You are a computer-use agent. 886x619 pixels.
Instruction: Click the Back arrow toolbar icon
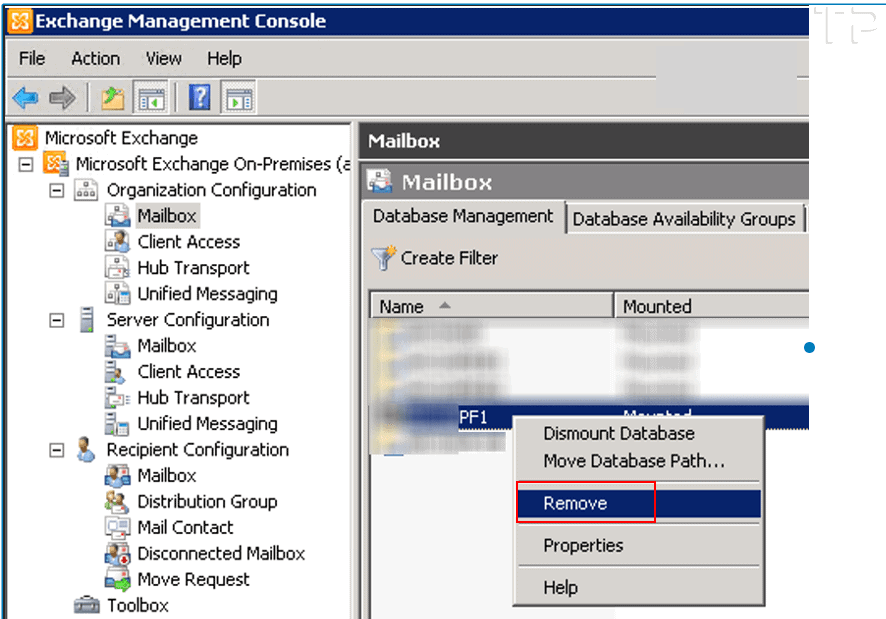(x=25, y=98)
